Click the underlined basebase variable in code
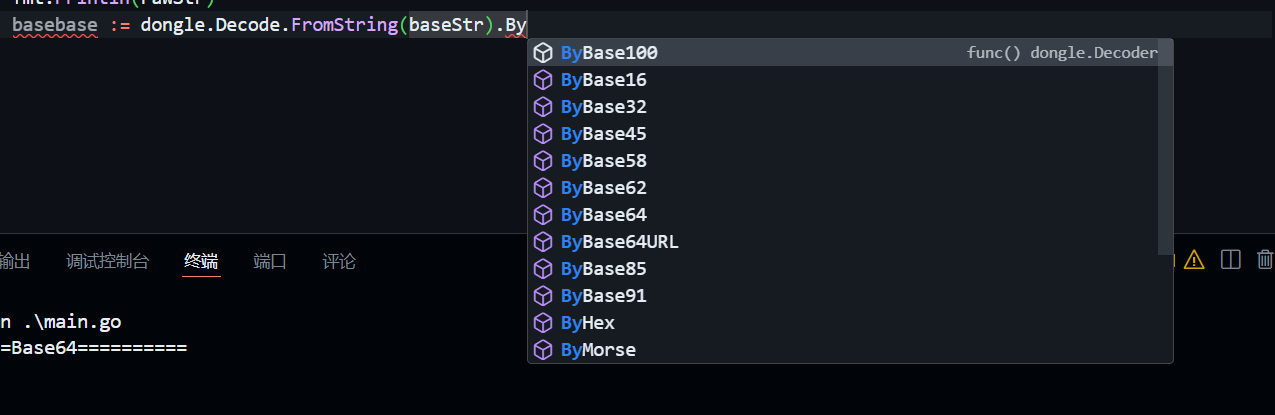 [54, 25]
